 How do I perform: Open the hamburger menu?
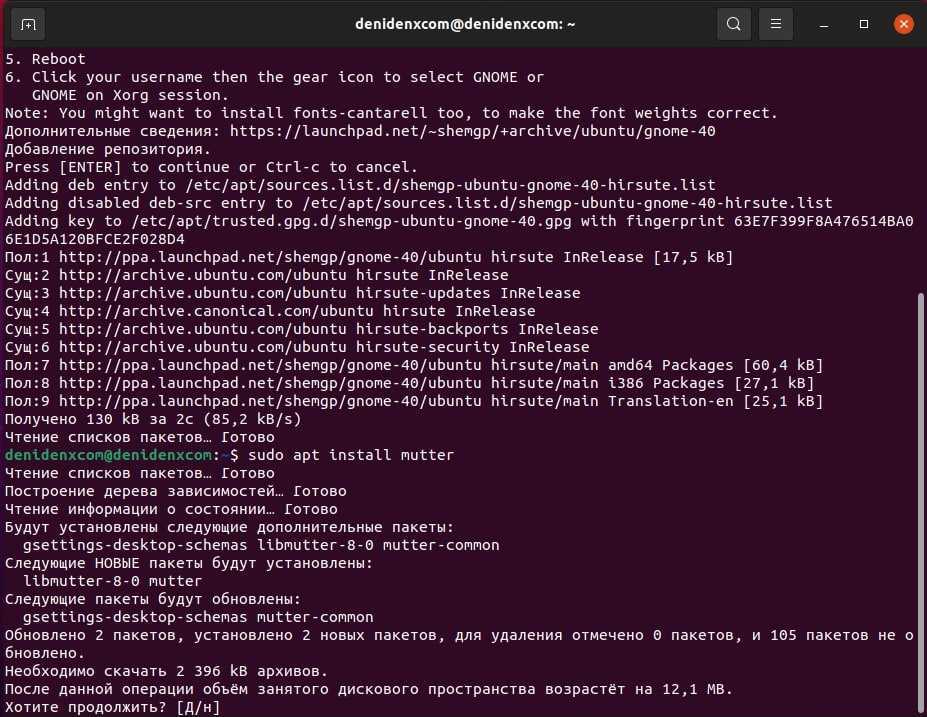775,24
